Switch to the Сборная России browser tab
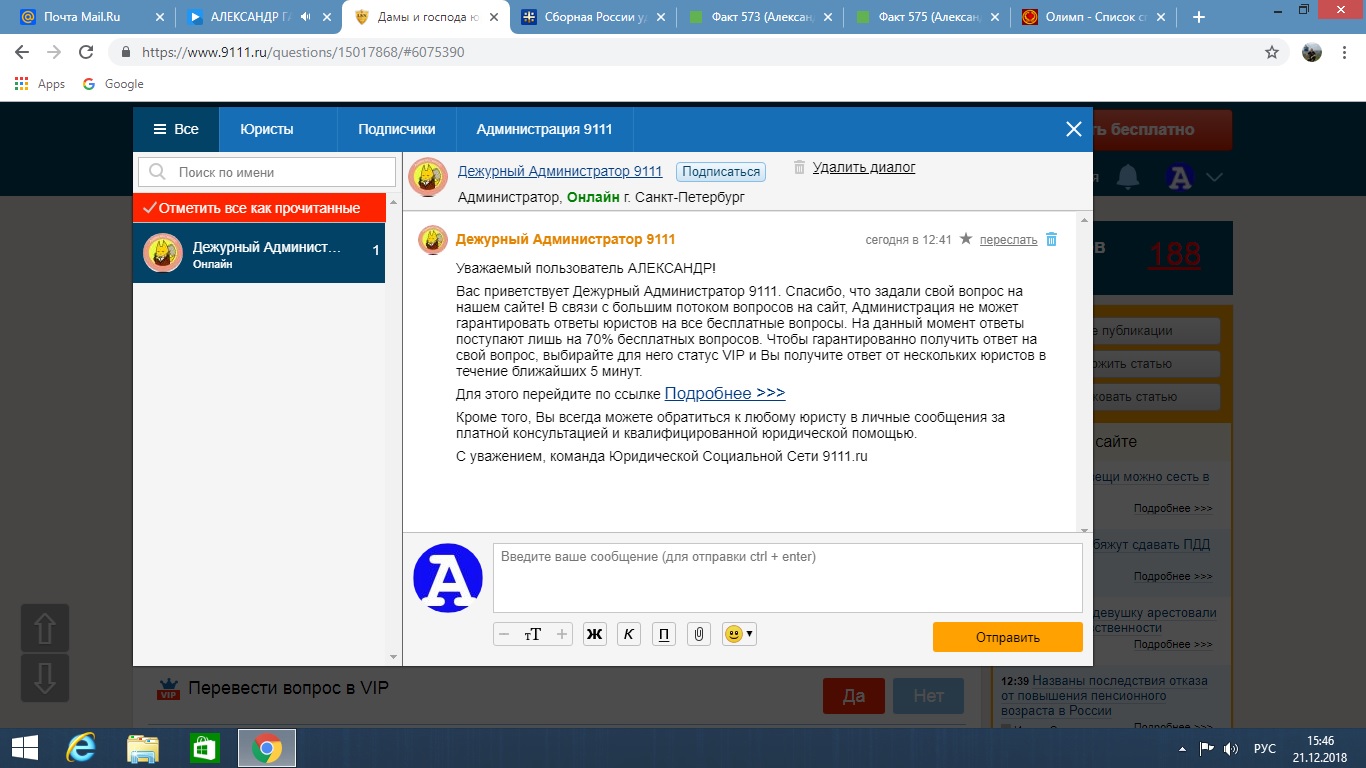The width and height of the screenshot is (1366, 768). pos(594,17)
